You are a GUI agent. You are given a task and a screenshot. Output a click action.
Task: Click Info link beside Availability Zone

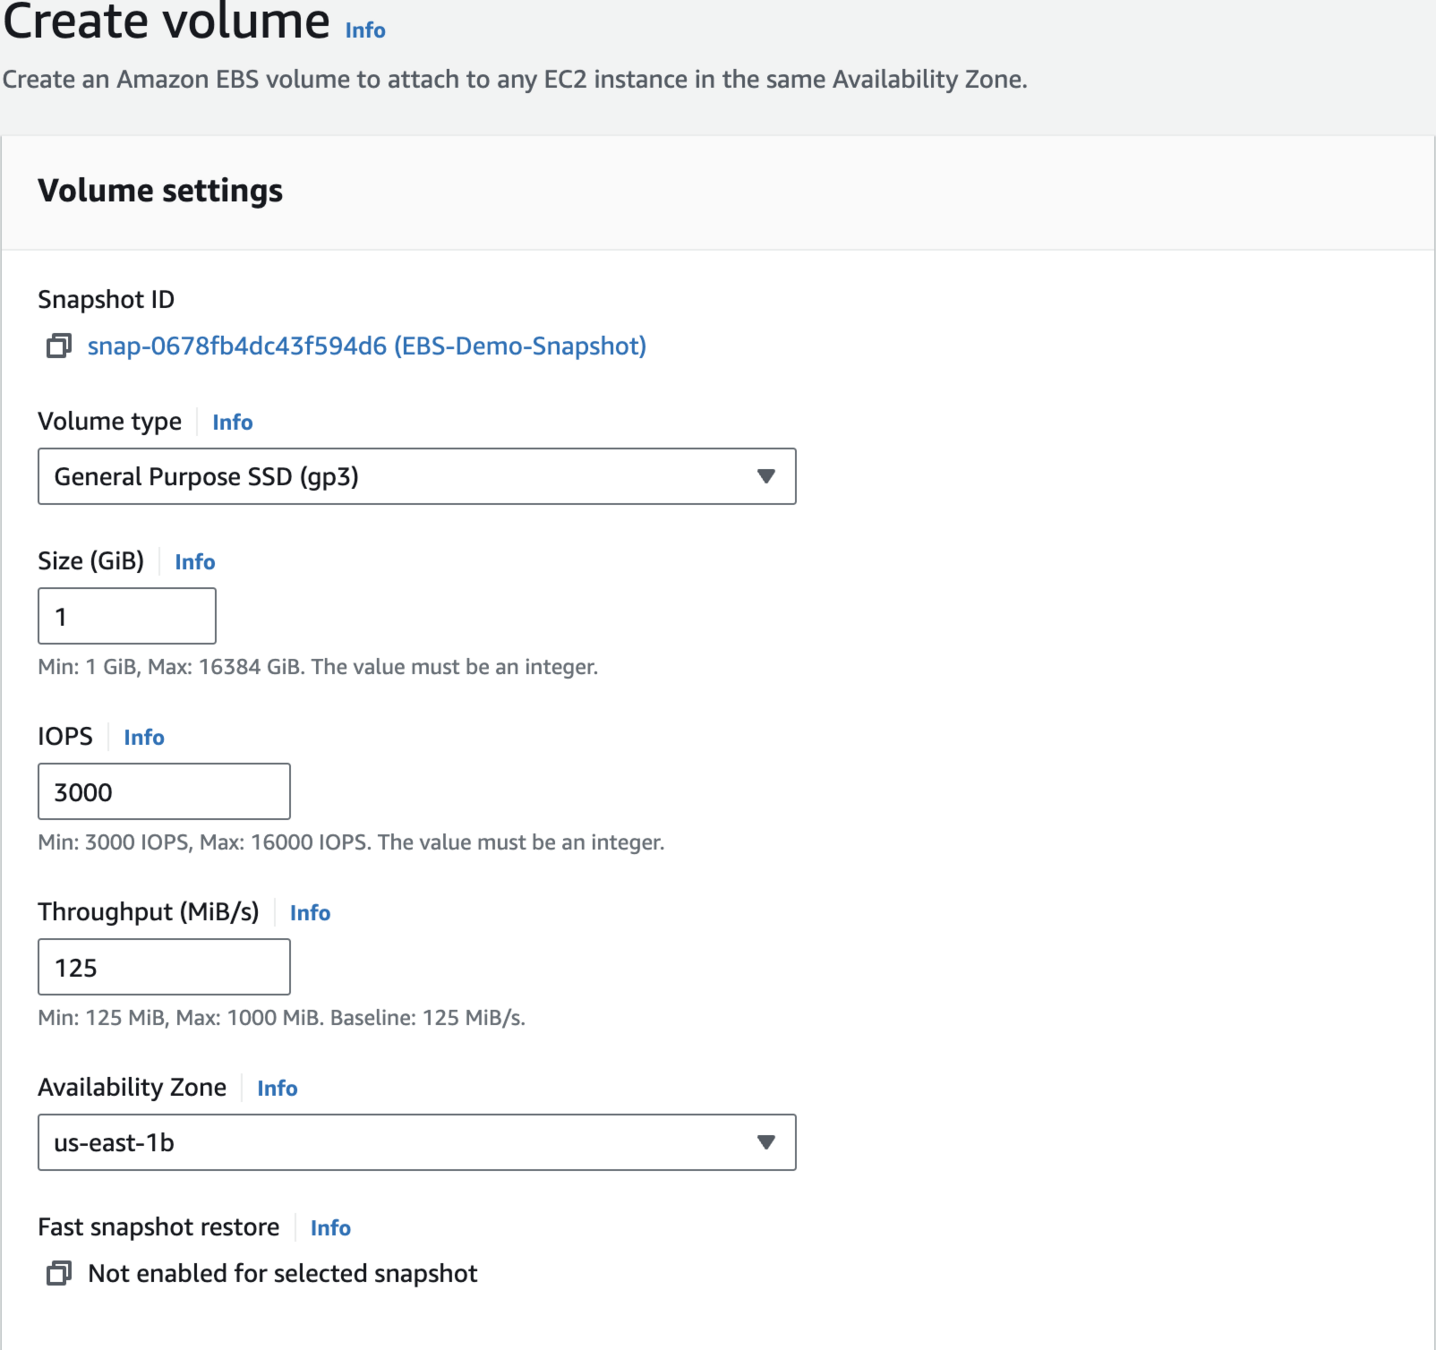coord(277,1088)
